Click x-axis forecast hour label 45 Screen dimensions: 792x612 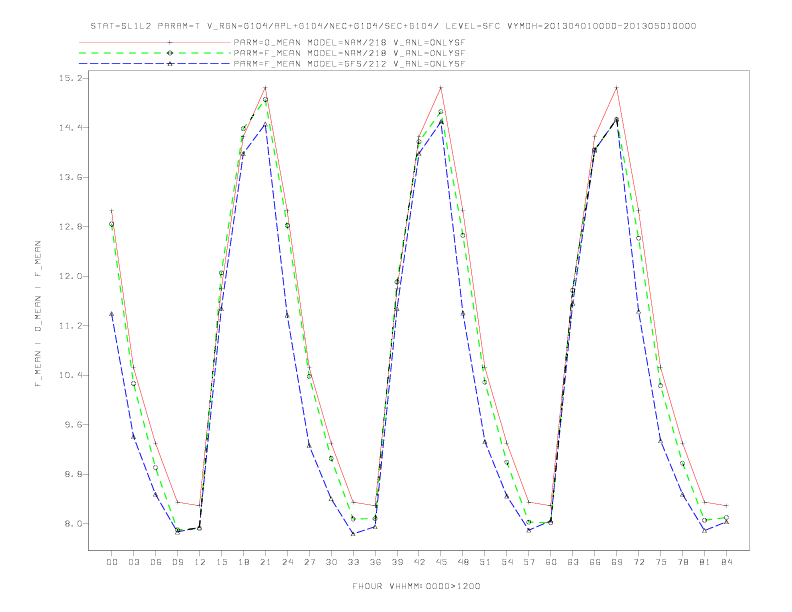click(x=441, y=562)
